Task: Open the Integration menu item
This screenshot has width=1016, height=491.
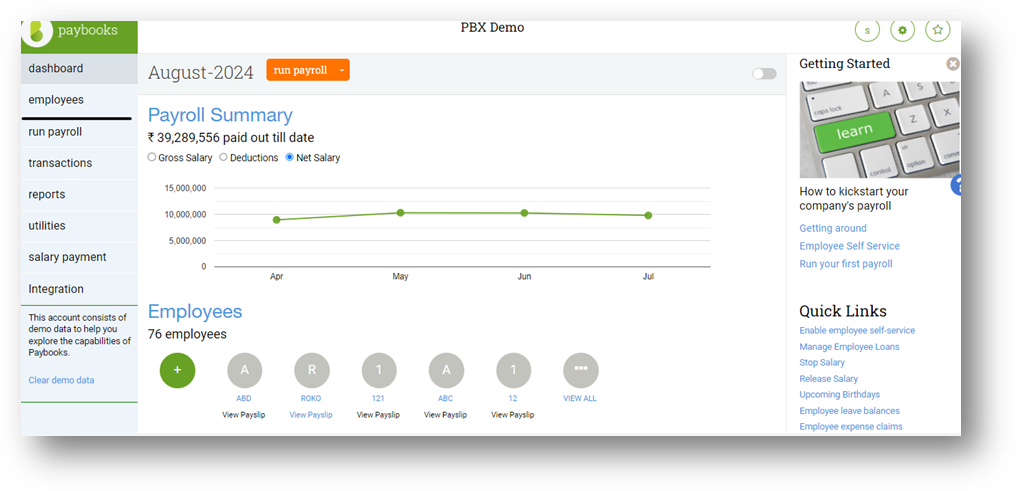Action: coord(79,289)
